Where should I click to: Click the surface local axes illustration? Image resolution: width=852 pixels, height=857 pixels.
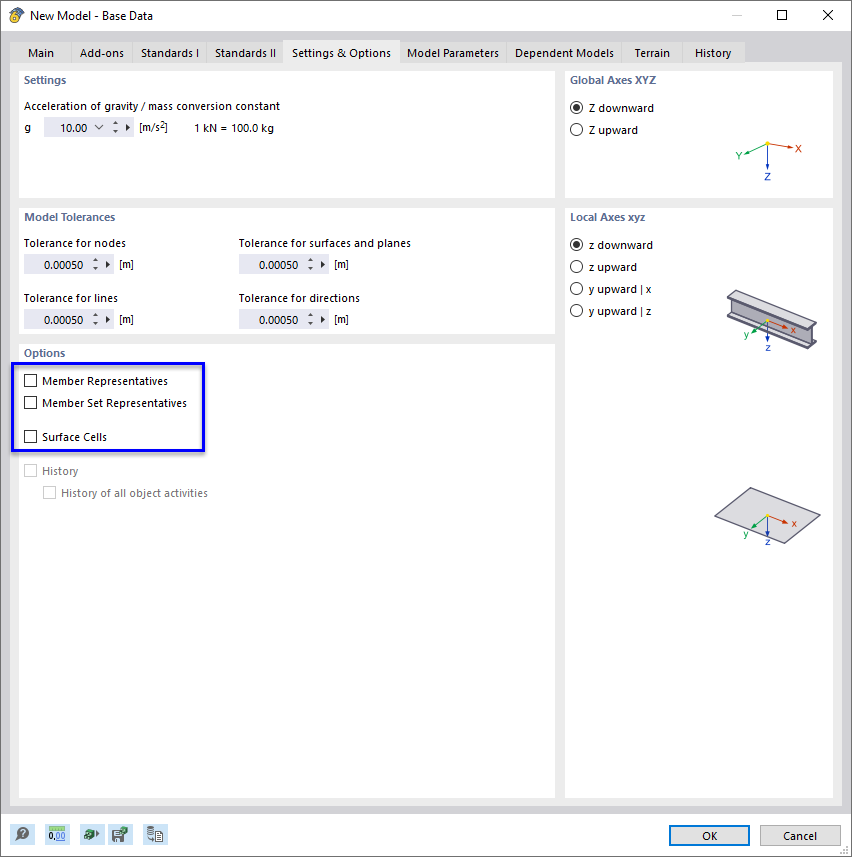pos(767,515)
